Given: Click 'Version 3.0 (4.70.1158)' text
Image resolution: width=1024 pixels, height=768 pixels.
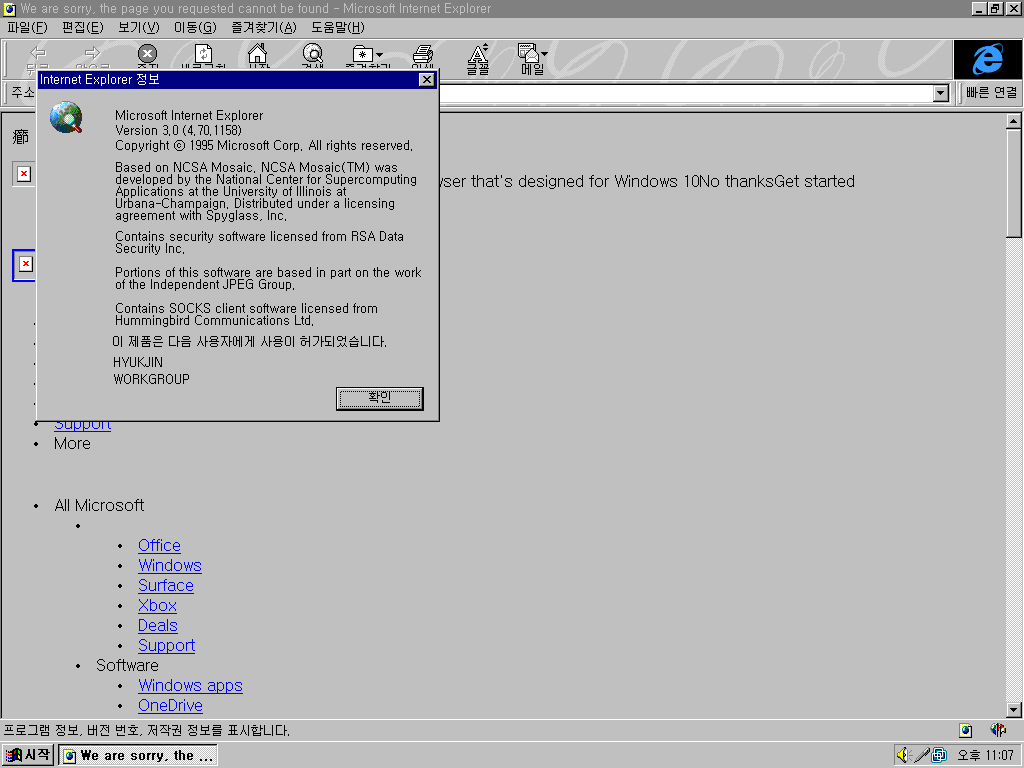Looking at the screenshot, I should click(x=178, y=131).
